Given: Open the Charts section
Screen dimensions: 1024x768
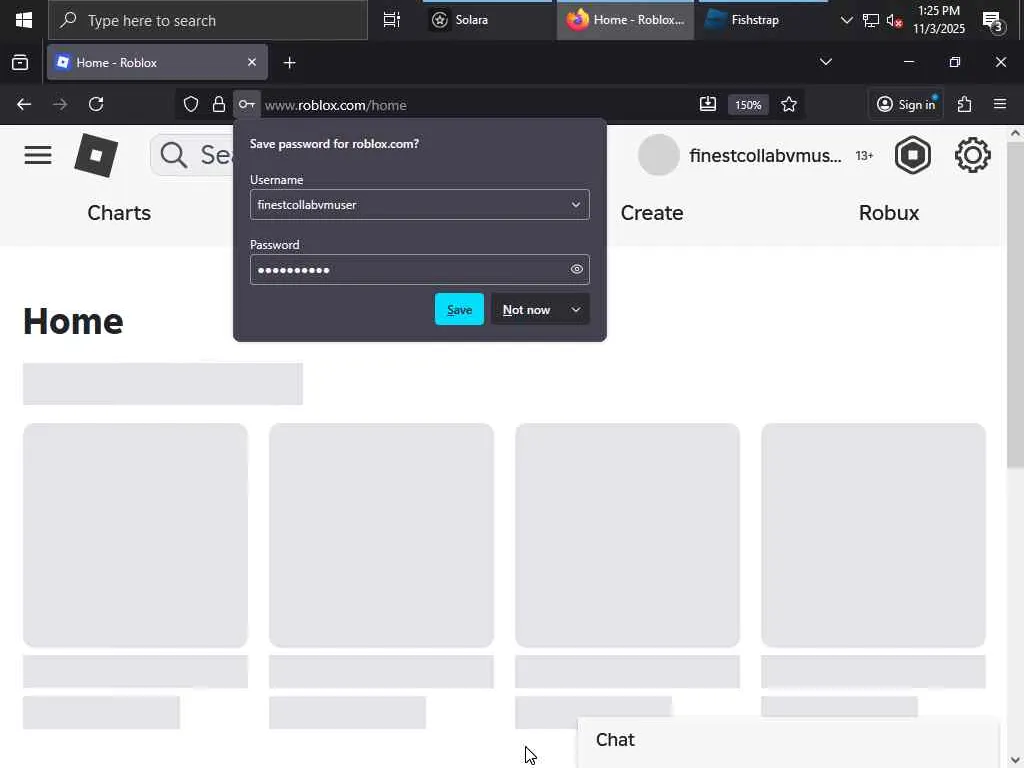Looking at the screenshot, I should point(119,213).
